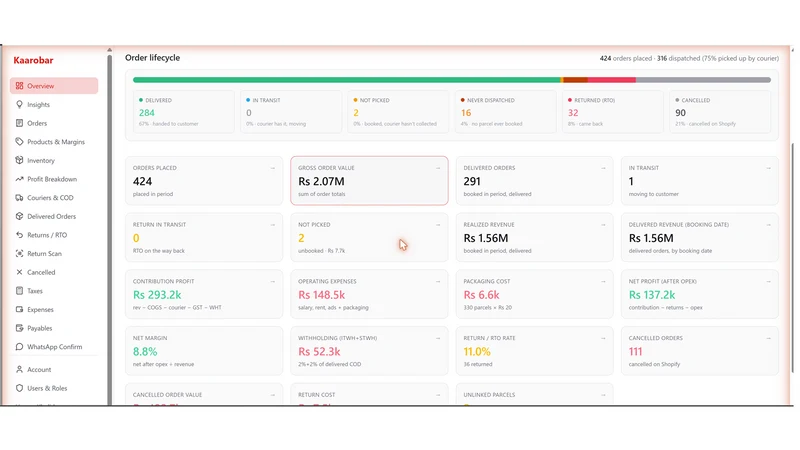Open the Not Picked card showing 'unbooked · Rs 7.7k'
The width and height of the screenshot is (800, 450).
click(369, 237)
